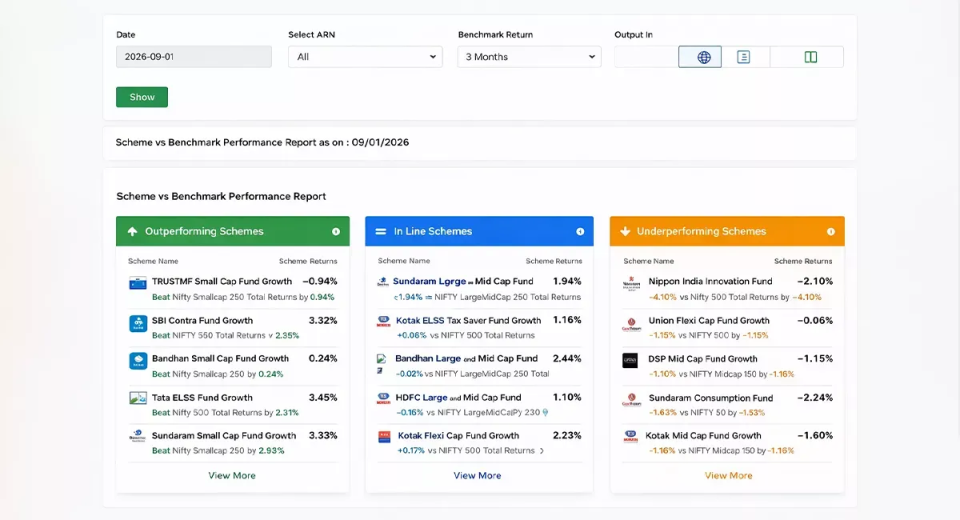Click HDFC Large and Mid Cap logo
This screenshot has width=960, height=520.
pyautogui.click(x=383, y=398)
